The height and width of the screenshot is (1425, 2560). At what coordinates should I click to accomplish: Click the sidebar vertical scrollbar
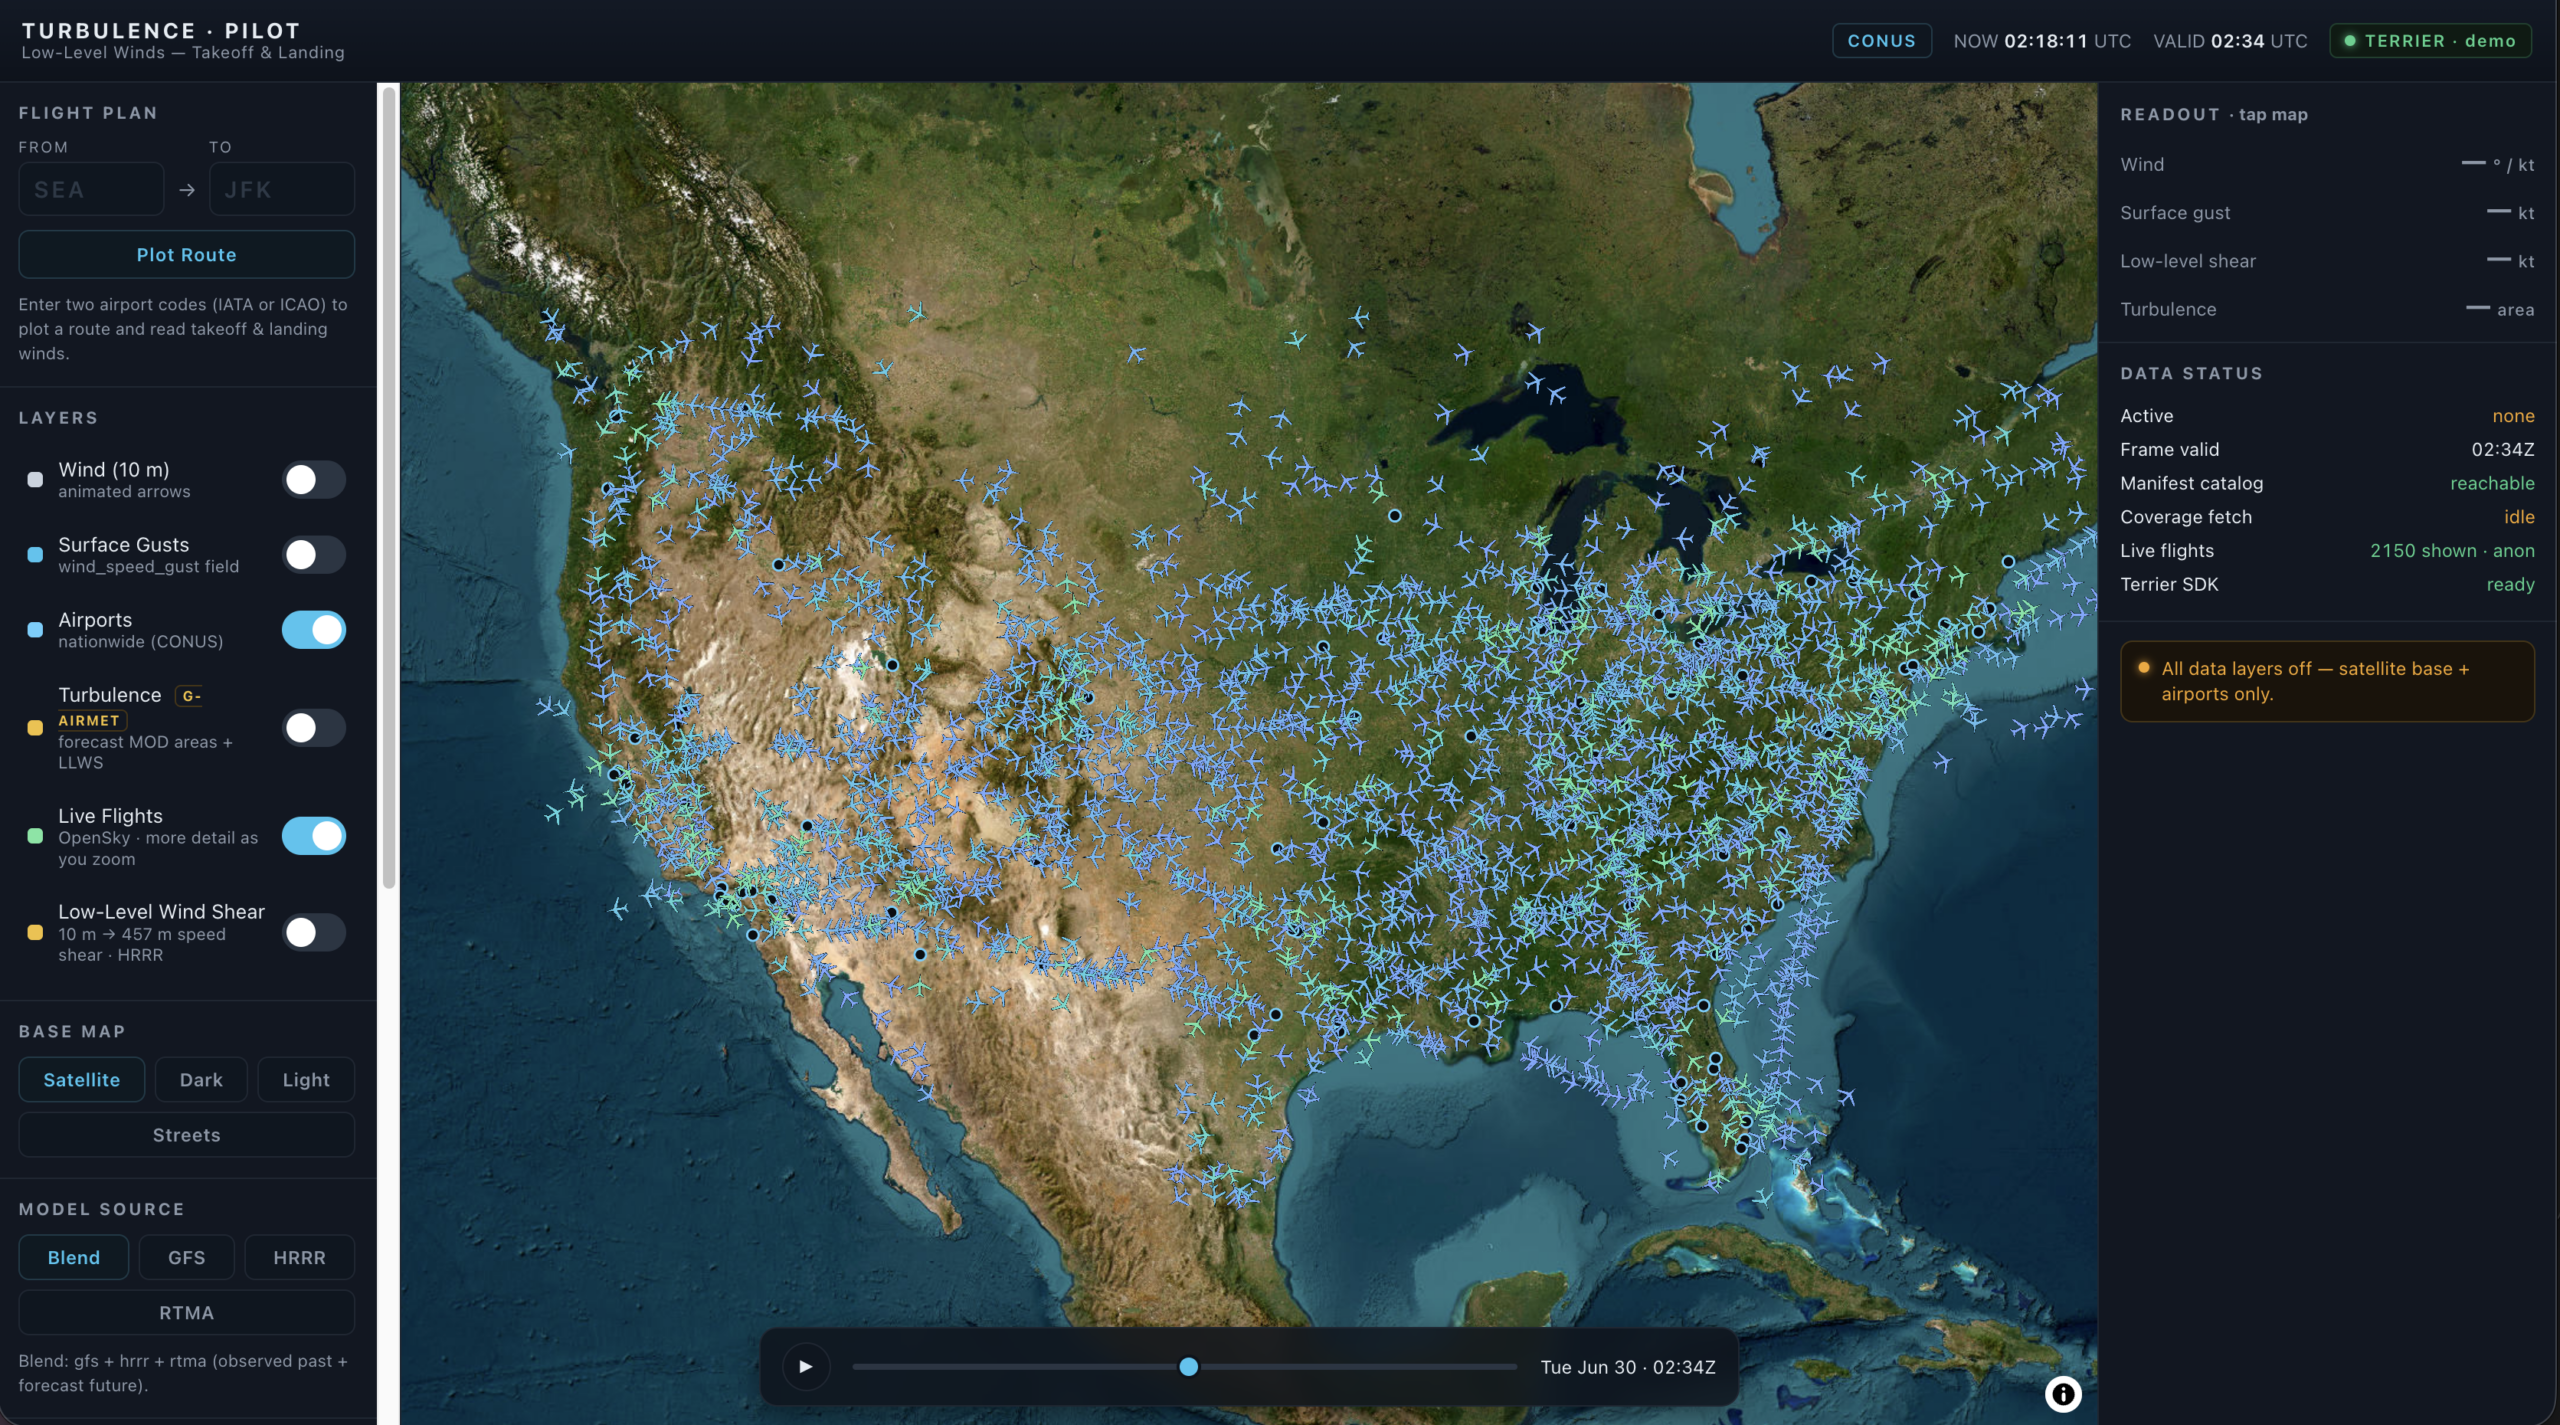click(389, 488)
